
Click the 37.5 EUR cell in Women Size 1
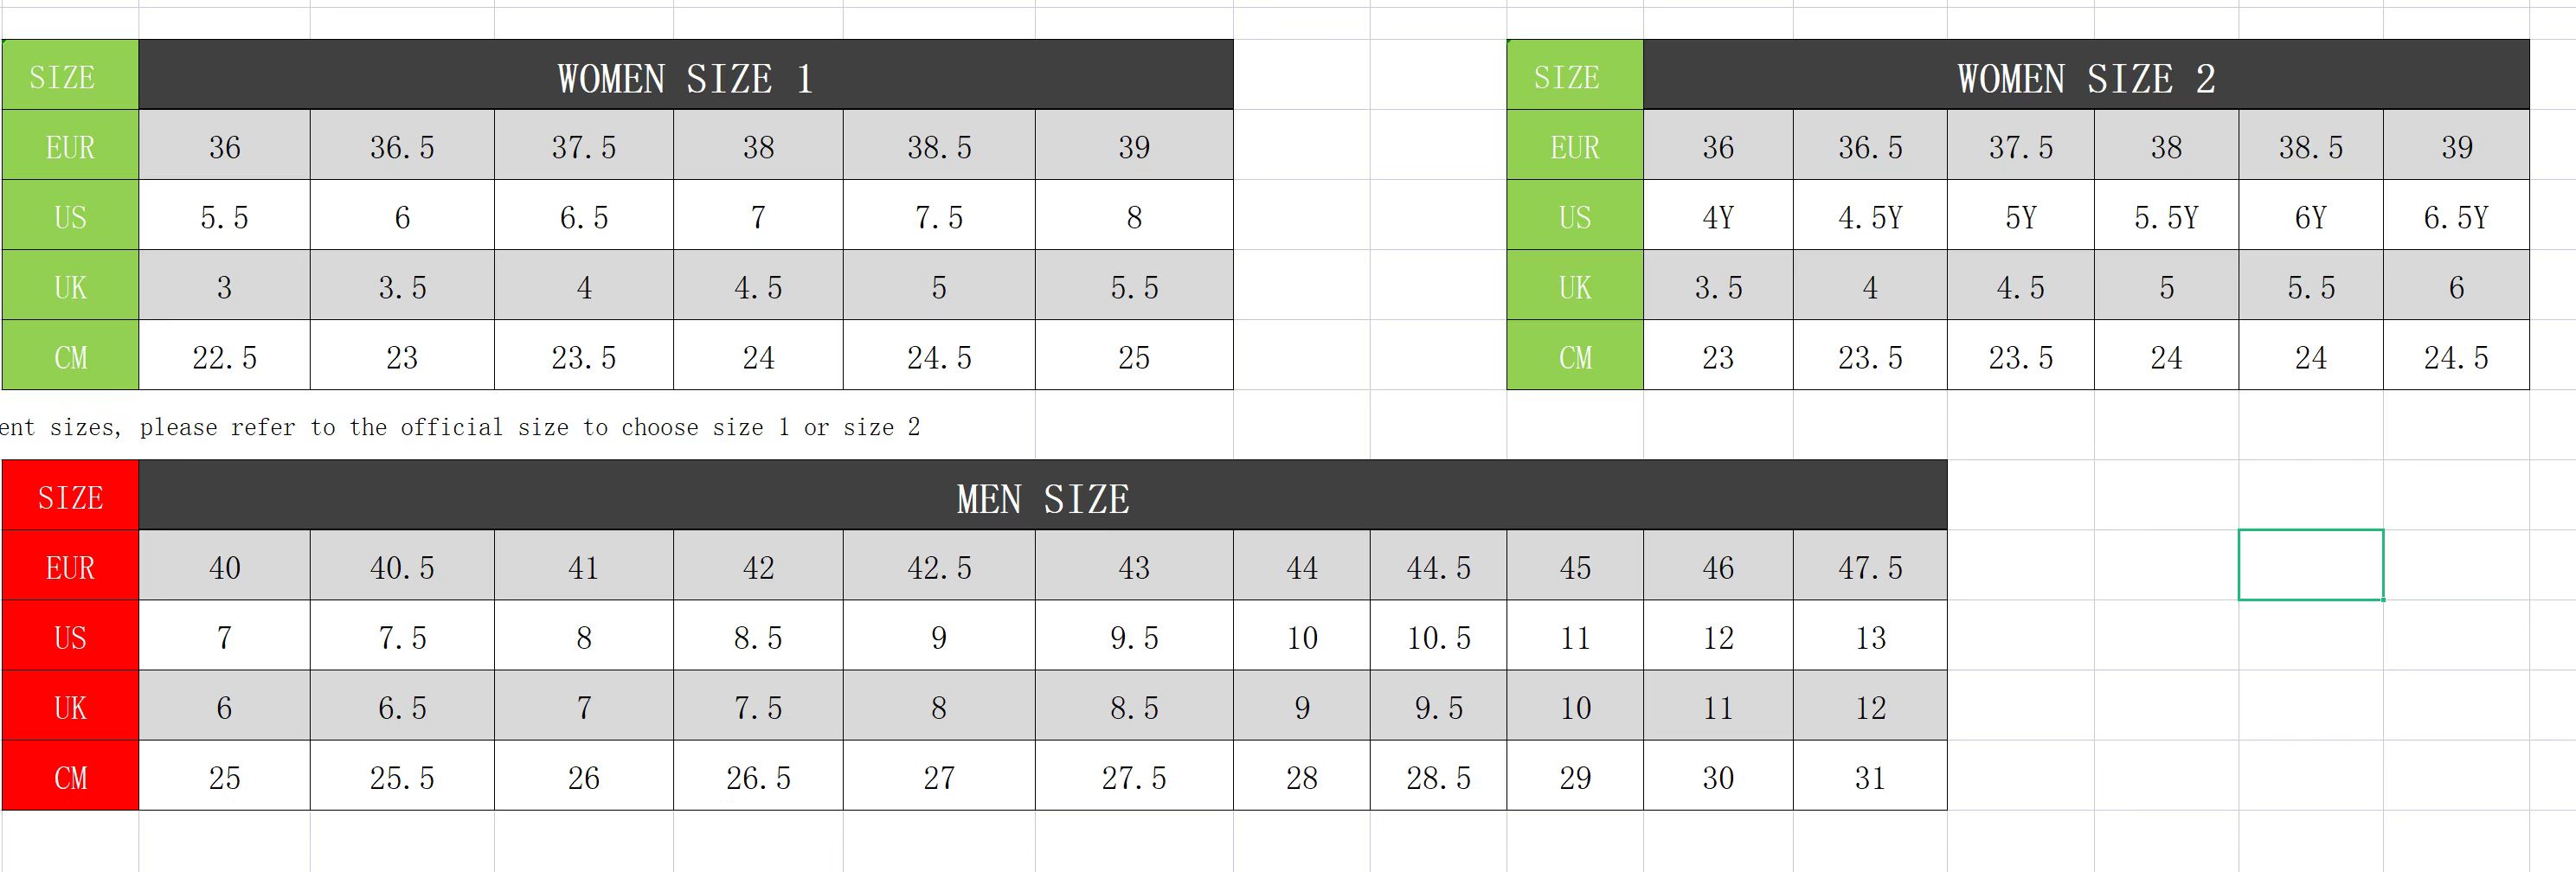(x=583, y=146)
